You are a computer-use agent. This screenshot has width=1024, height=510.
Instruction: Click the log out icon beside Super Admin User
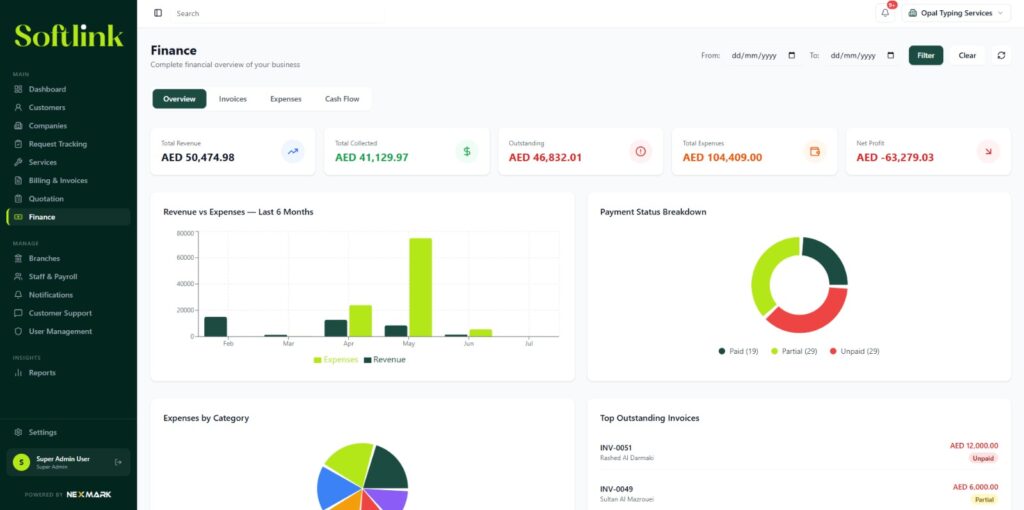tap(118, 462)
